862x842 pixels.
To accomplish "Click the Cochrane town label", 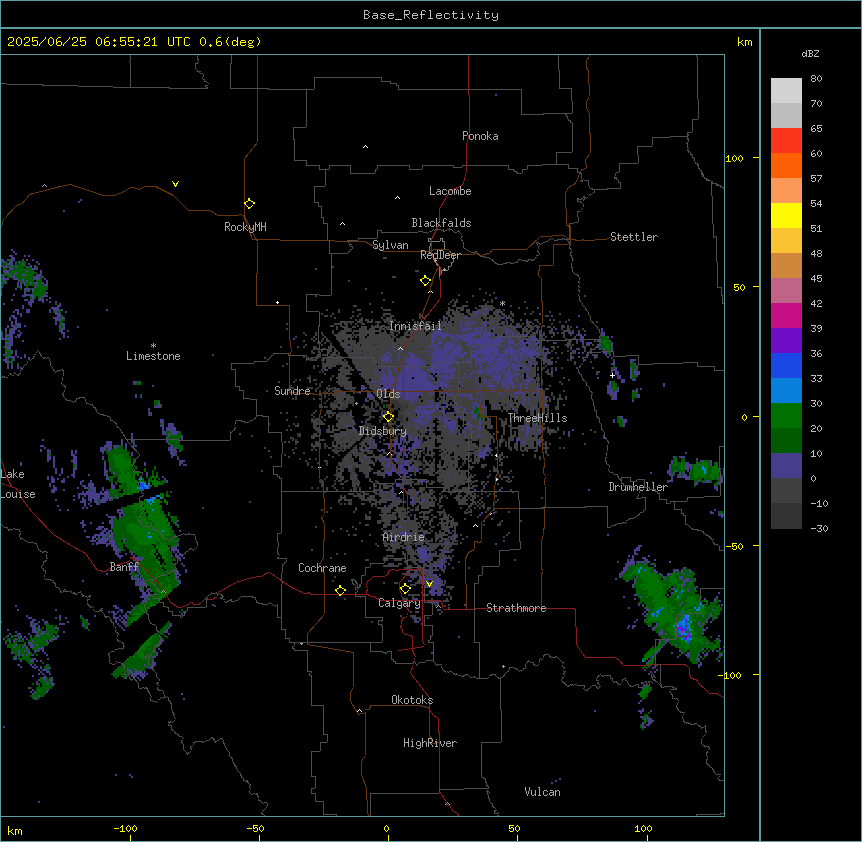I will tap(322, 568).
